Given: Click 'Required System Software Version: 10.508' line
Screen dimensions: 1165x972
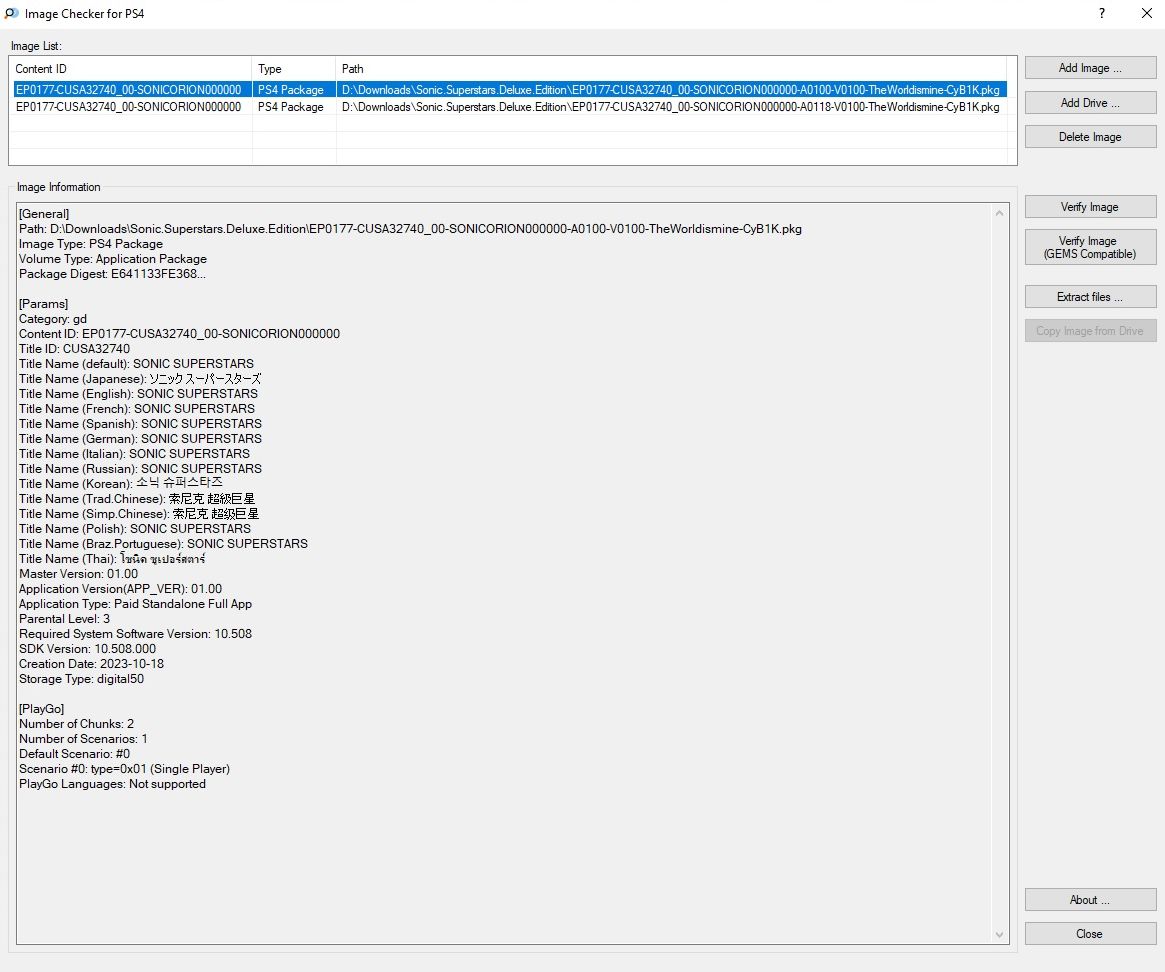Looking at the screenshot, I should (135, 634).
